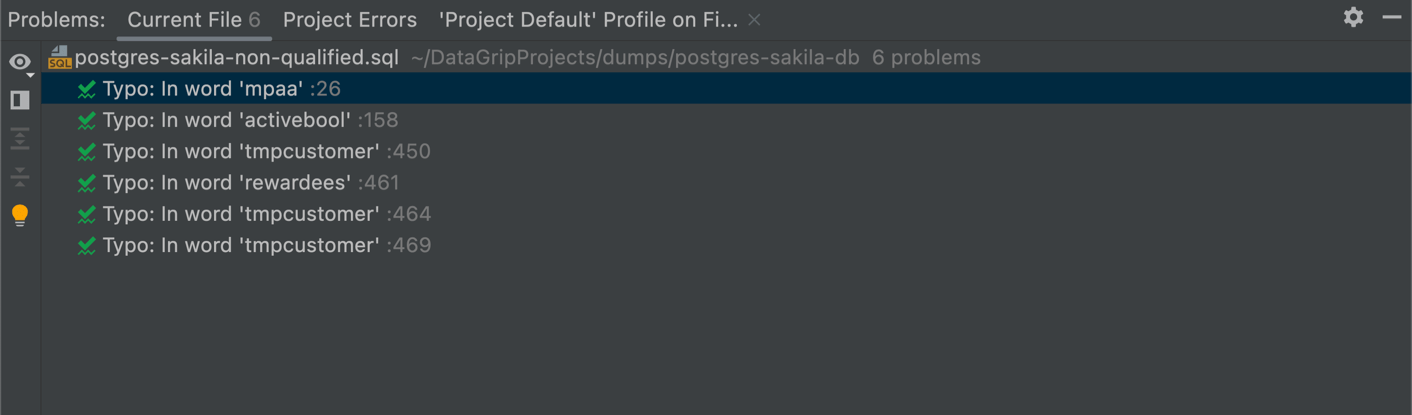Click the SQL file icon
The width and height of the screenshot is (1412, 415).
(x=60, y=58)
